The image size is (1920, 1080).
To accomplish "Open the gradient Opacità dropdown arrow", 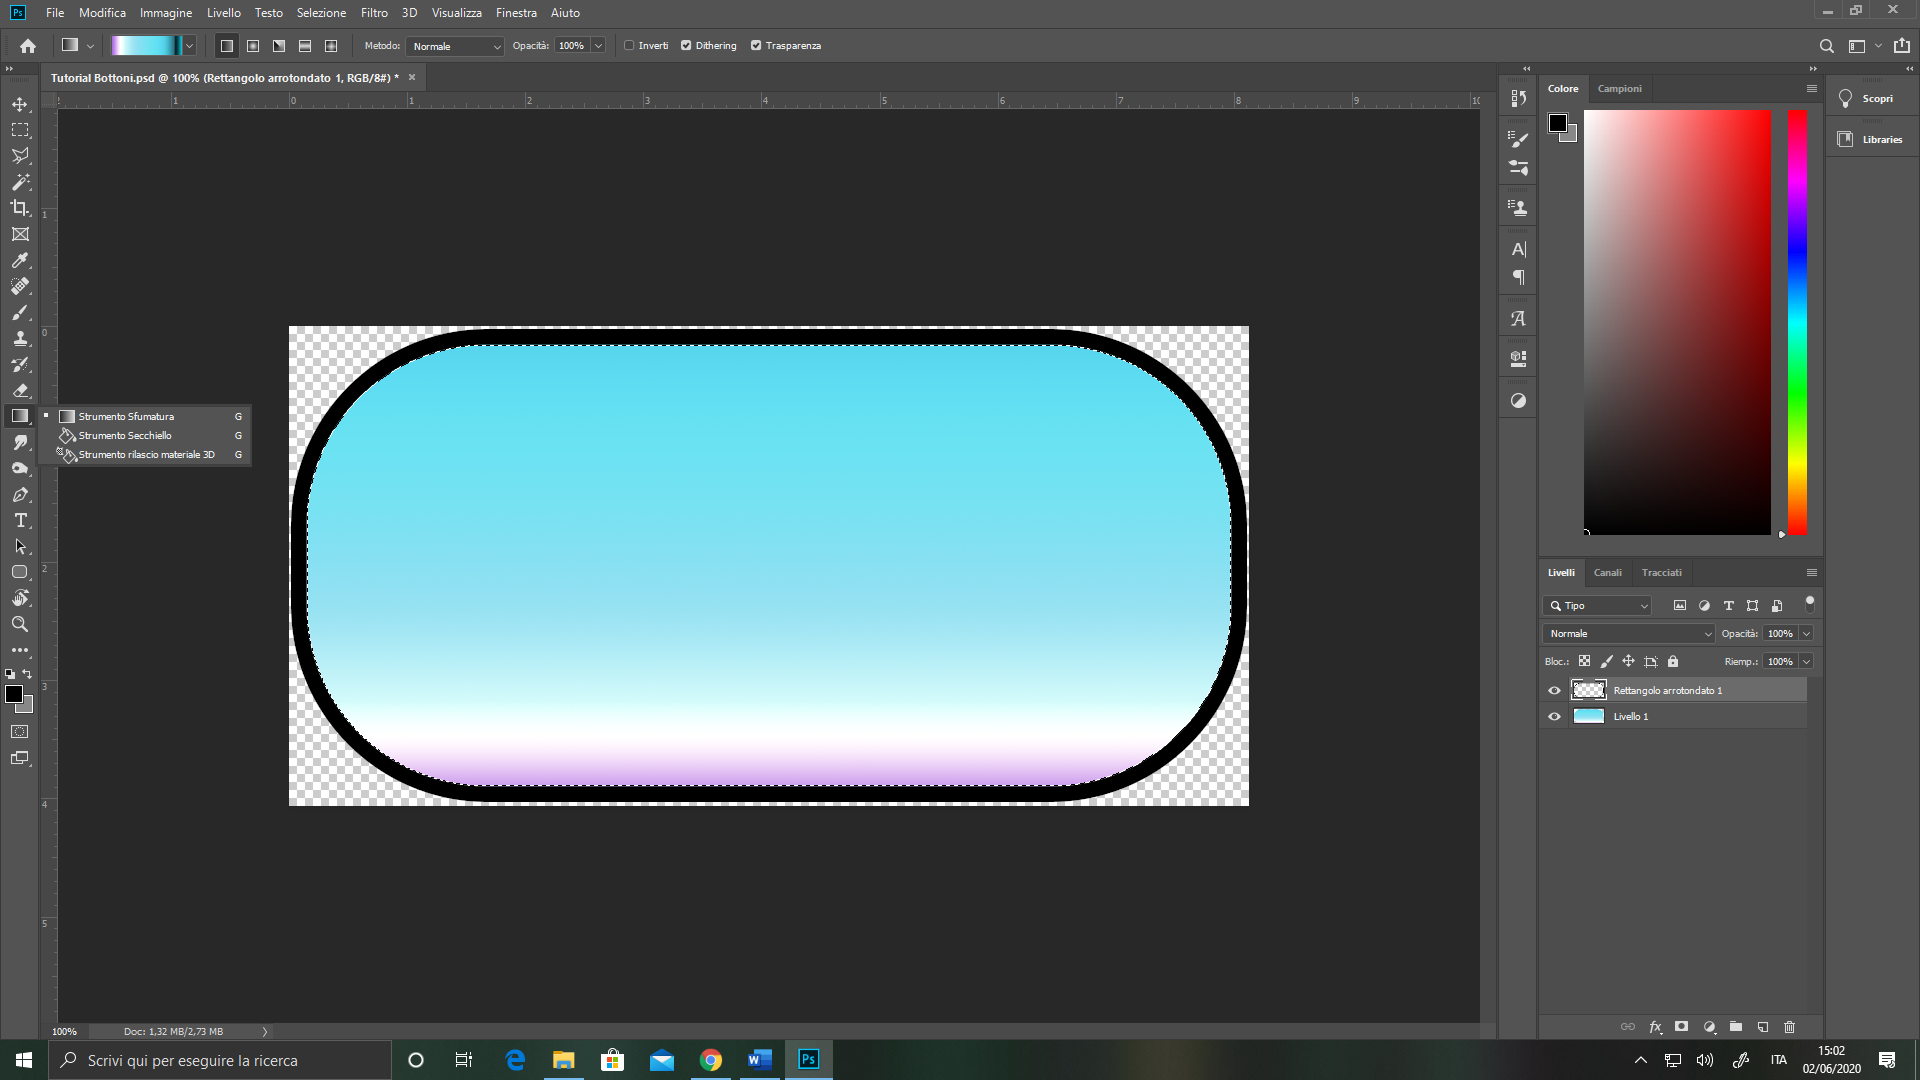I will click(598, 46).
